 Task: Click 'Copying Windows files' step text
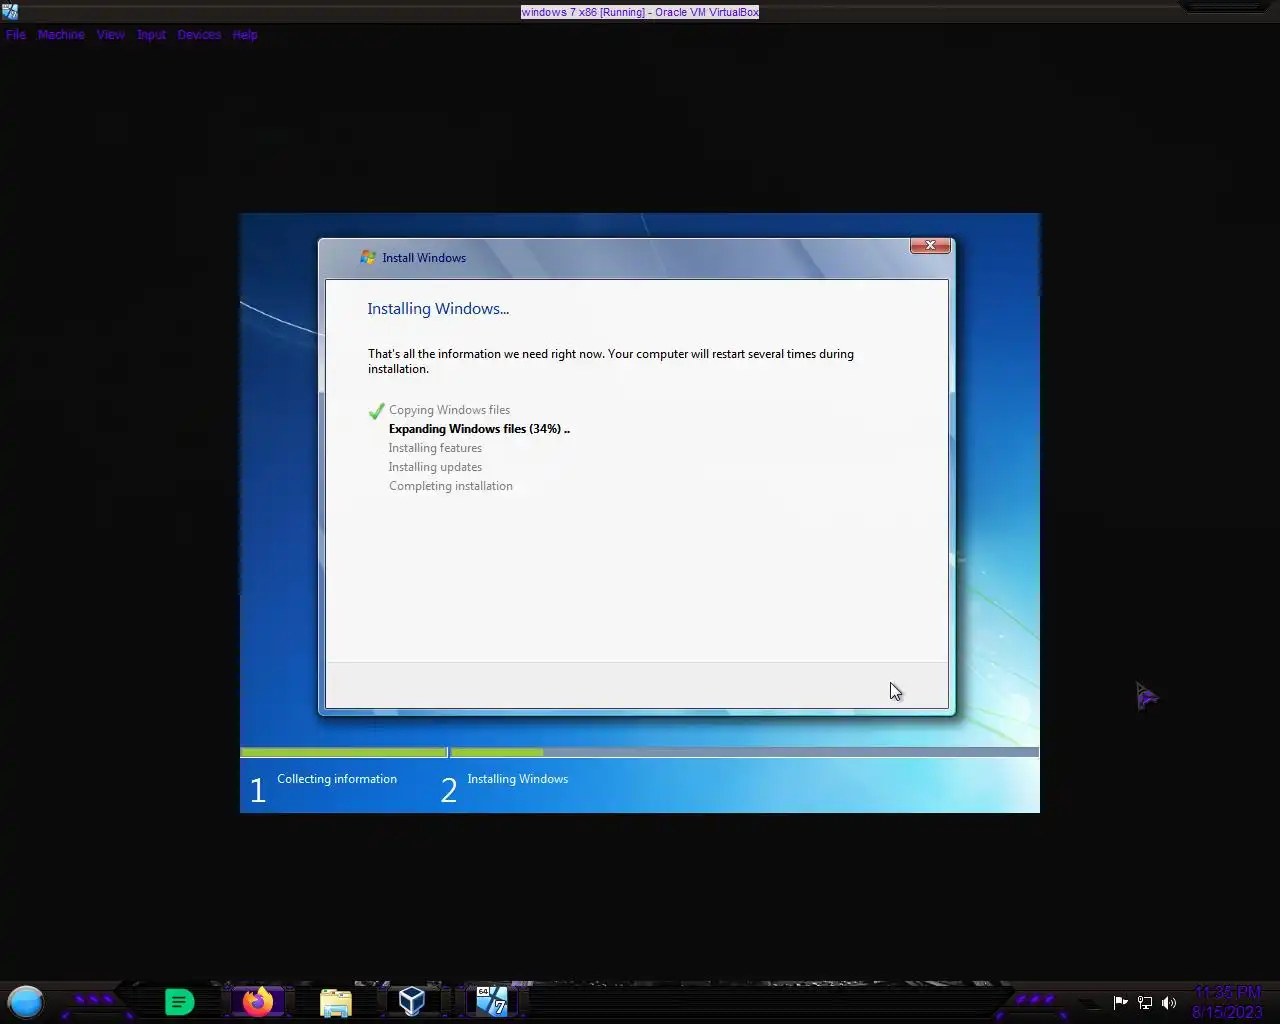tap(449, 410)
